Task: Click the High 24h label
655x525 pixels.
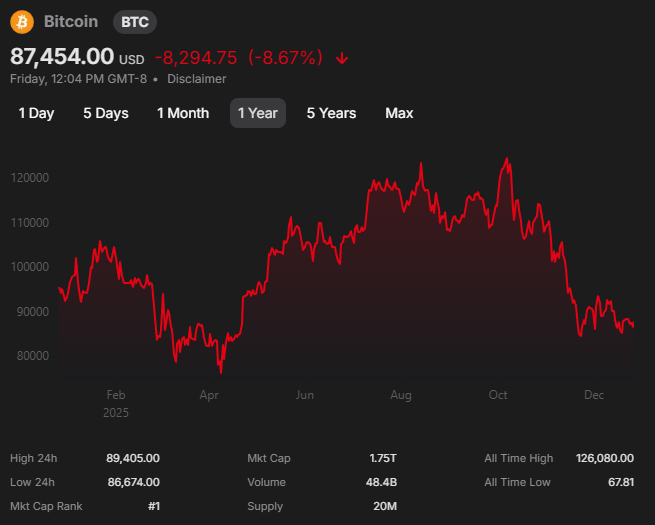Action: coord(33,459)
